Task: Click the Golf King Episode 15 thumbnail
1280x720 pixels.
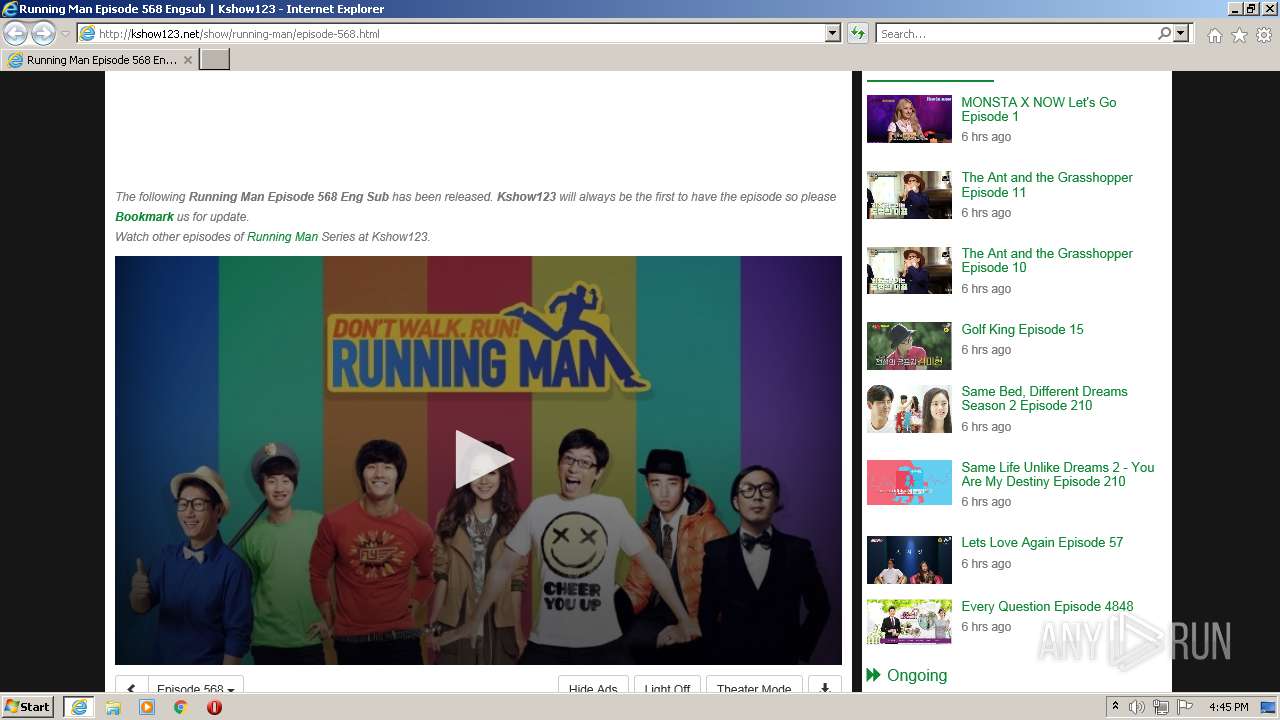Action: 909,346
